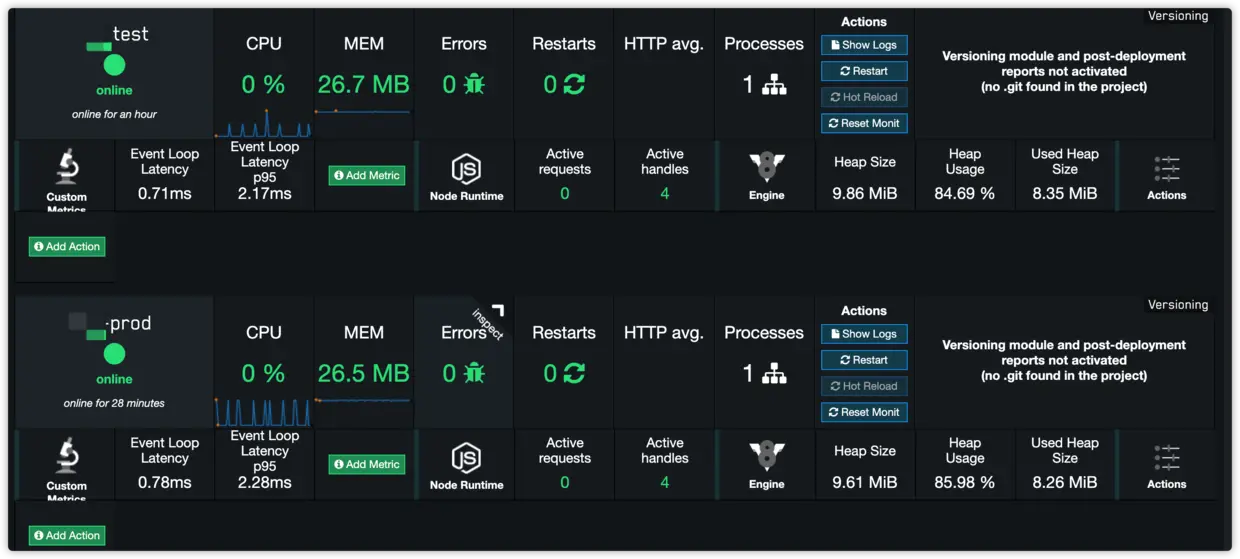Click the Processes cluster icon for test
This screenshot has width=1240, height=559.
tap(774, 86)
